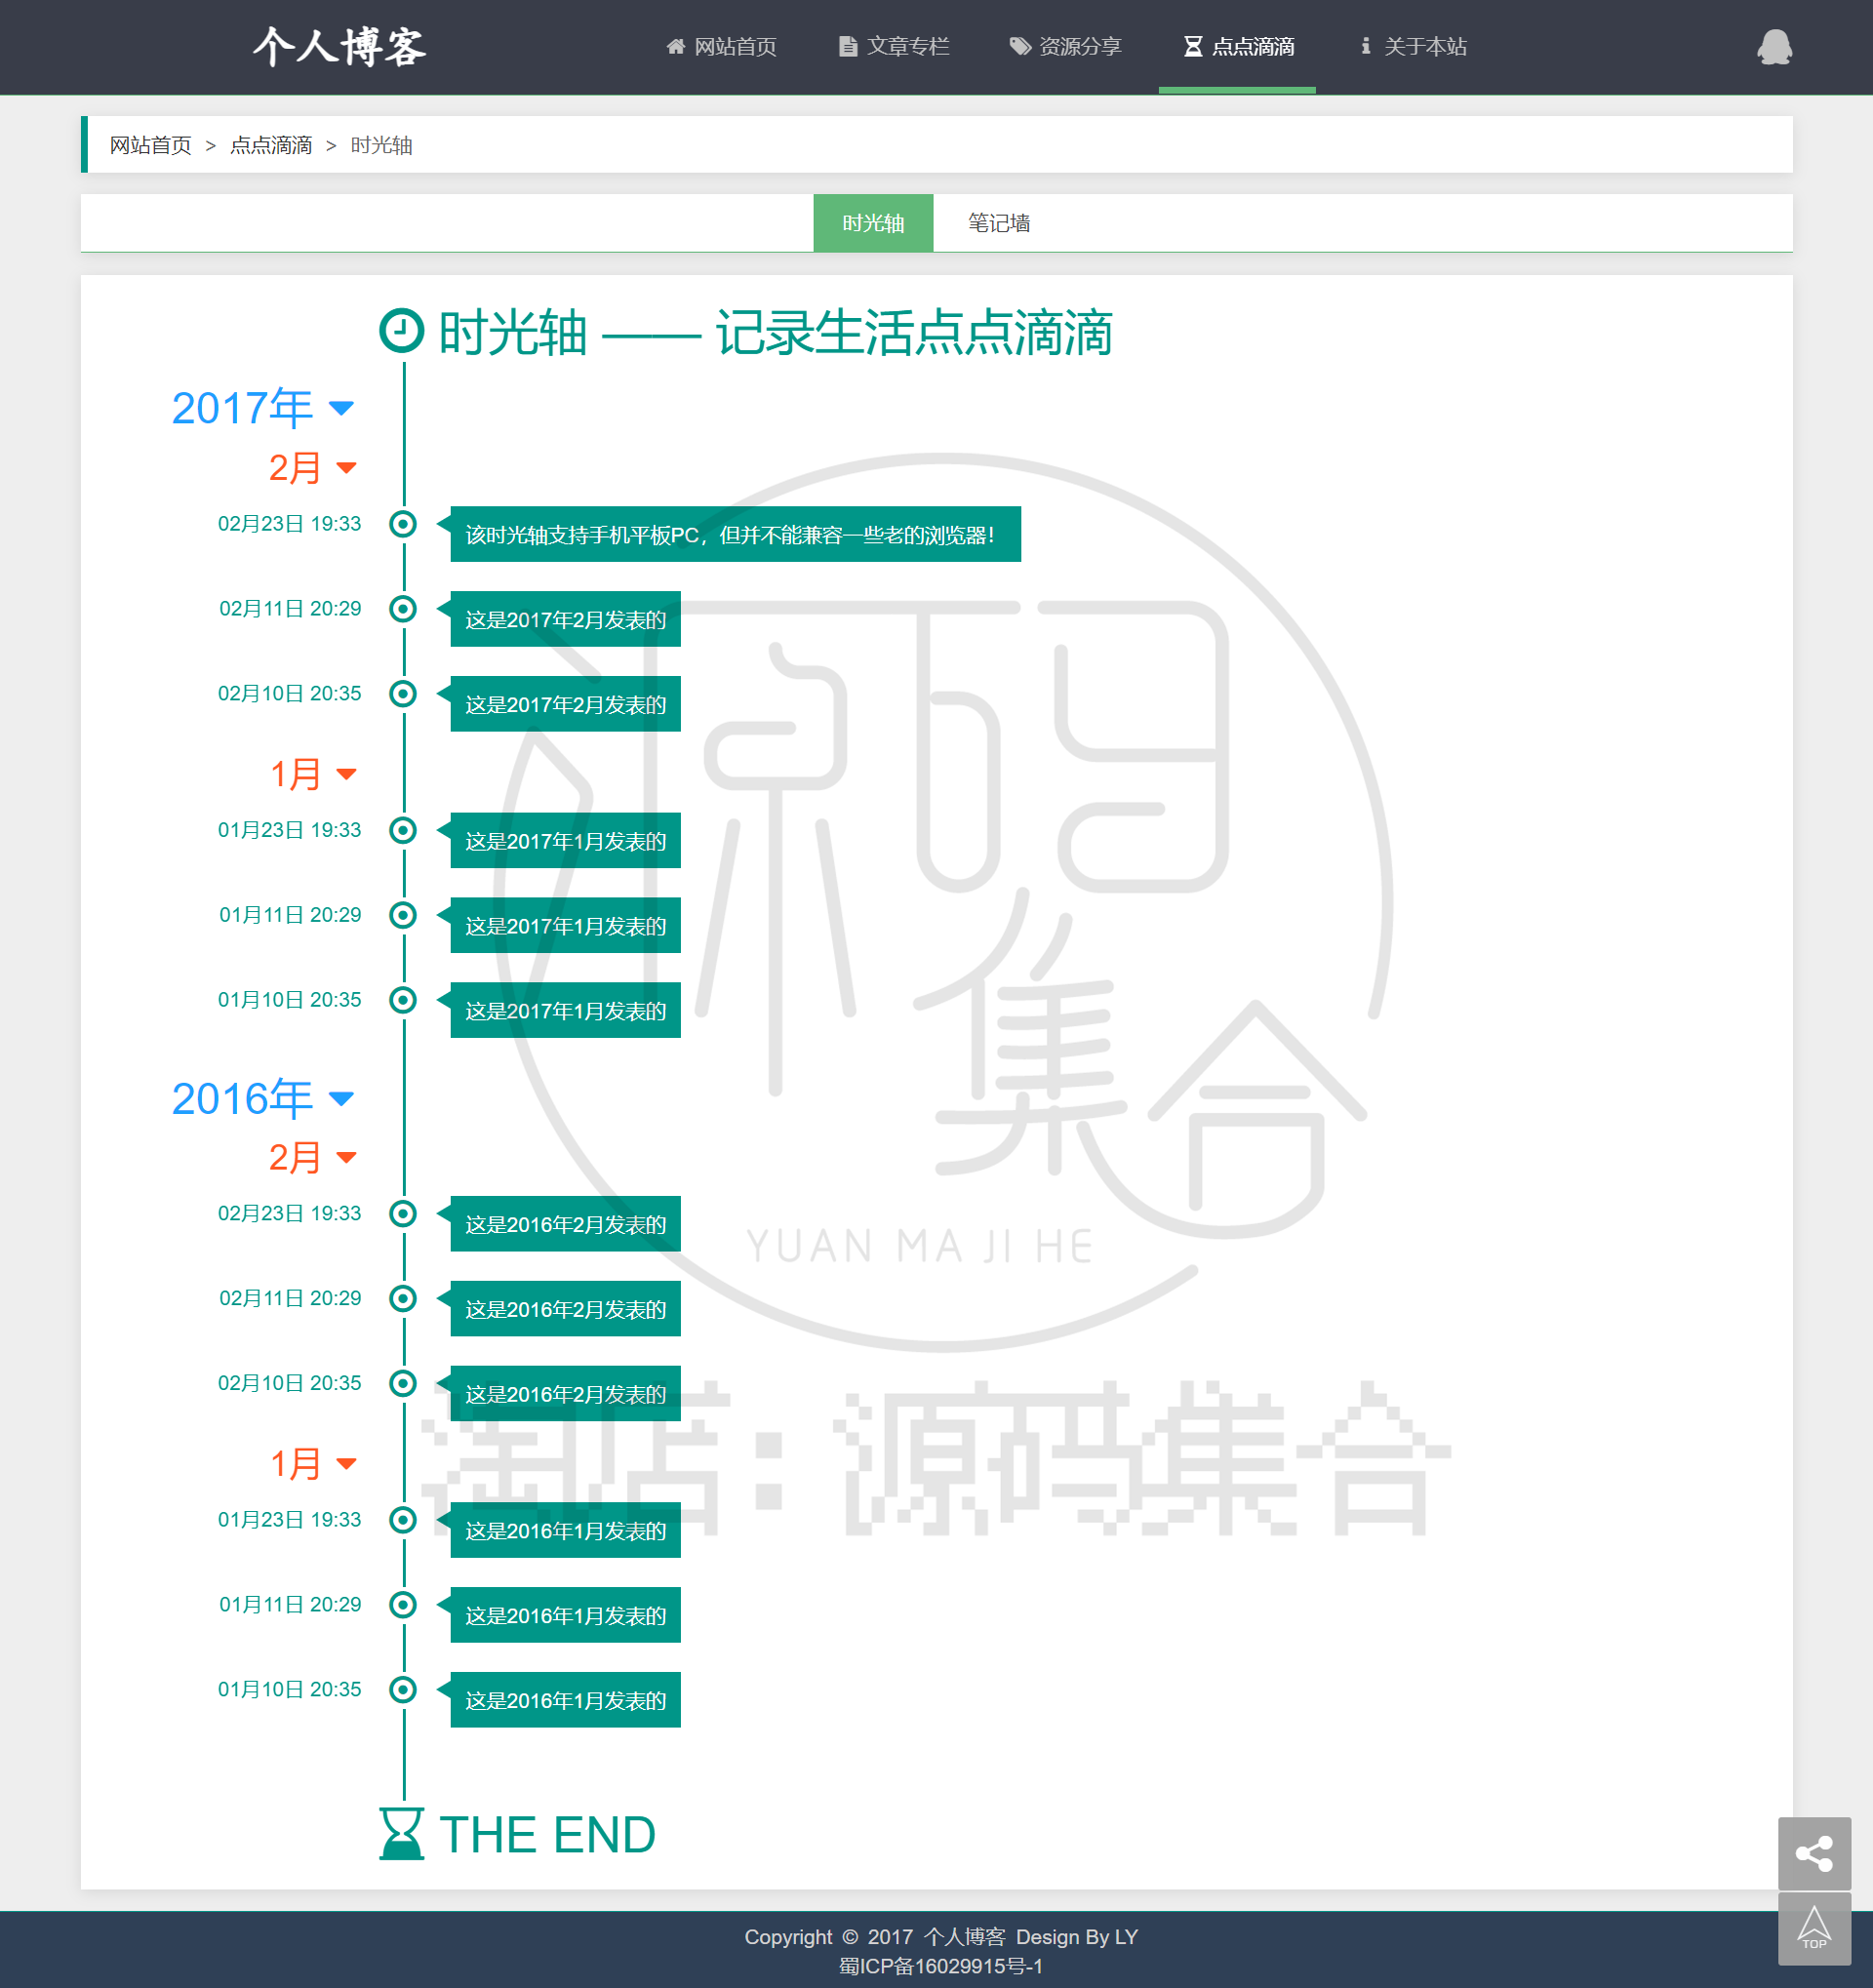1873x1988 pixels.
Task: Open the 文章专栏 navigation item
Action: coord(894,47)
